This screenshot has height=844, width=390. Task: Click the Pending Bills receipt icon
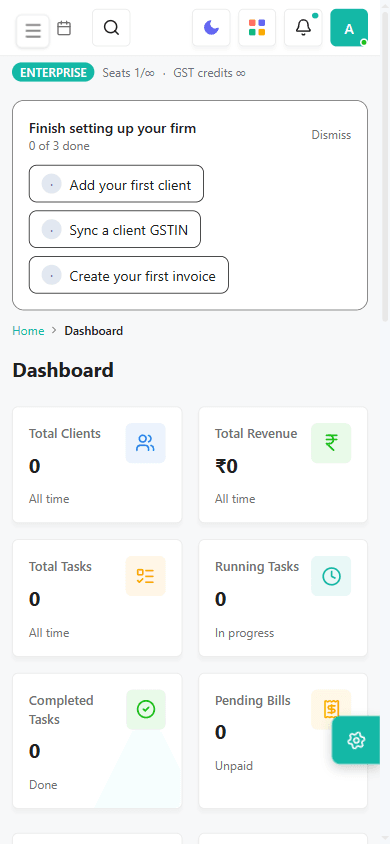tap(331, 709)
